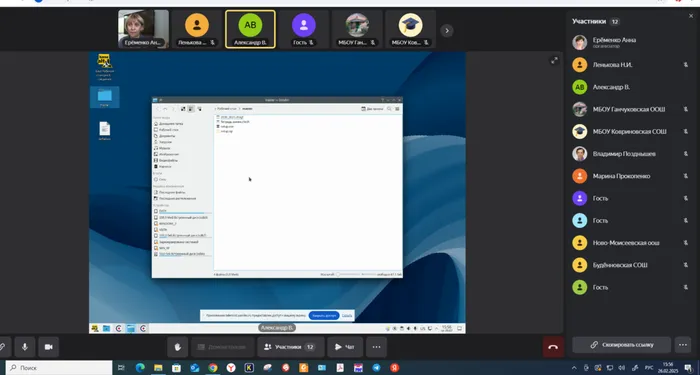This screenshot has height=375, width=700.
Task: Open Microsoft Store from Windows taskbar
Action: (176, 368)
